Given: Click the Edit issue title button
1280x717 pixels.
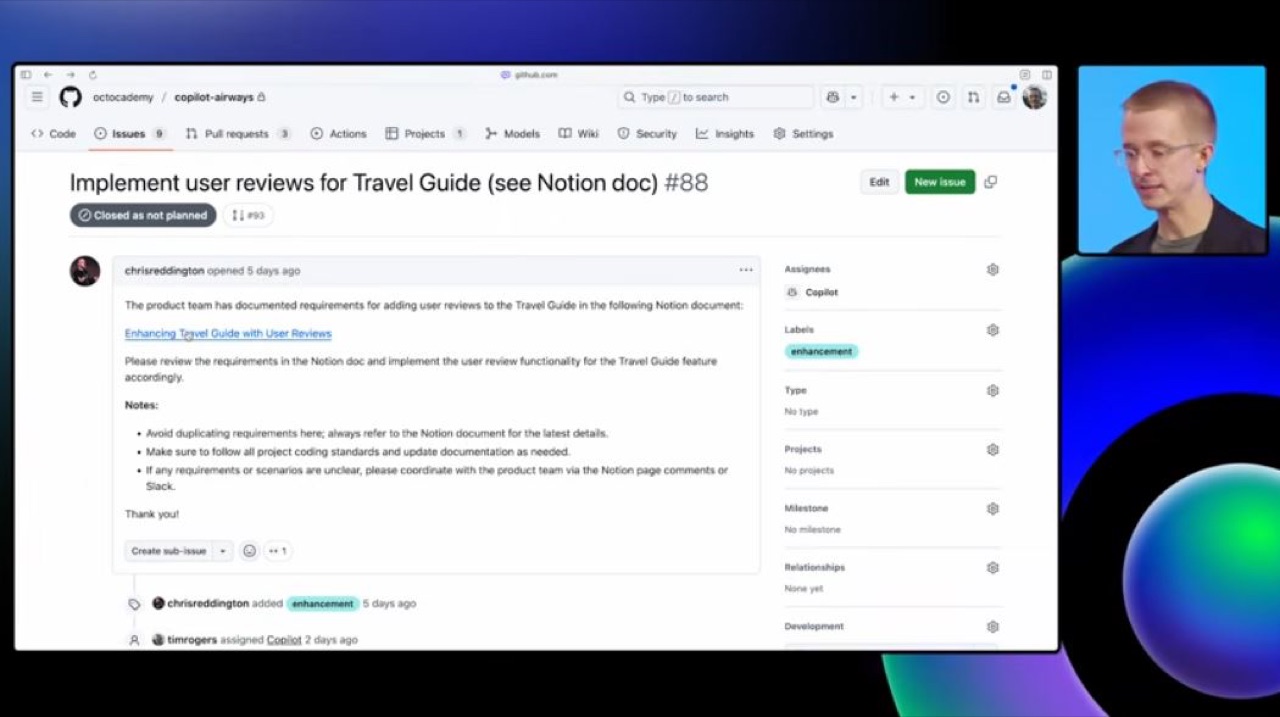Looking at the screenshot, I should pos(879,182).
